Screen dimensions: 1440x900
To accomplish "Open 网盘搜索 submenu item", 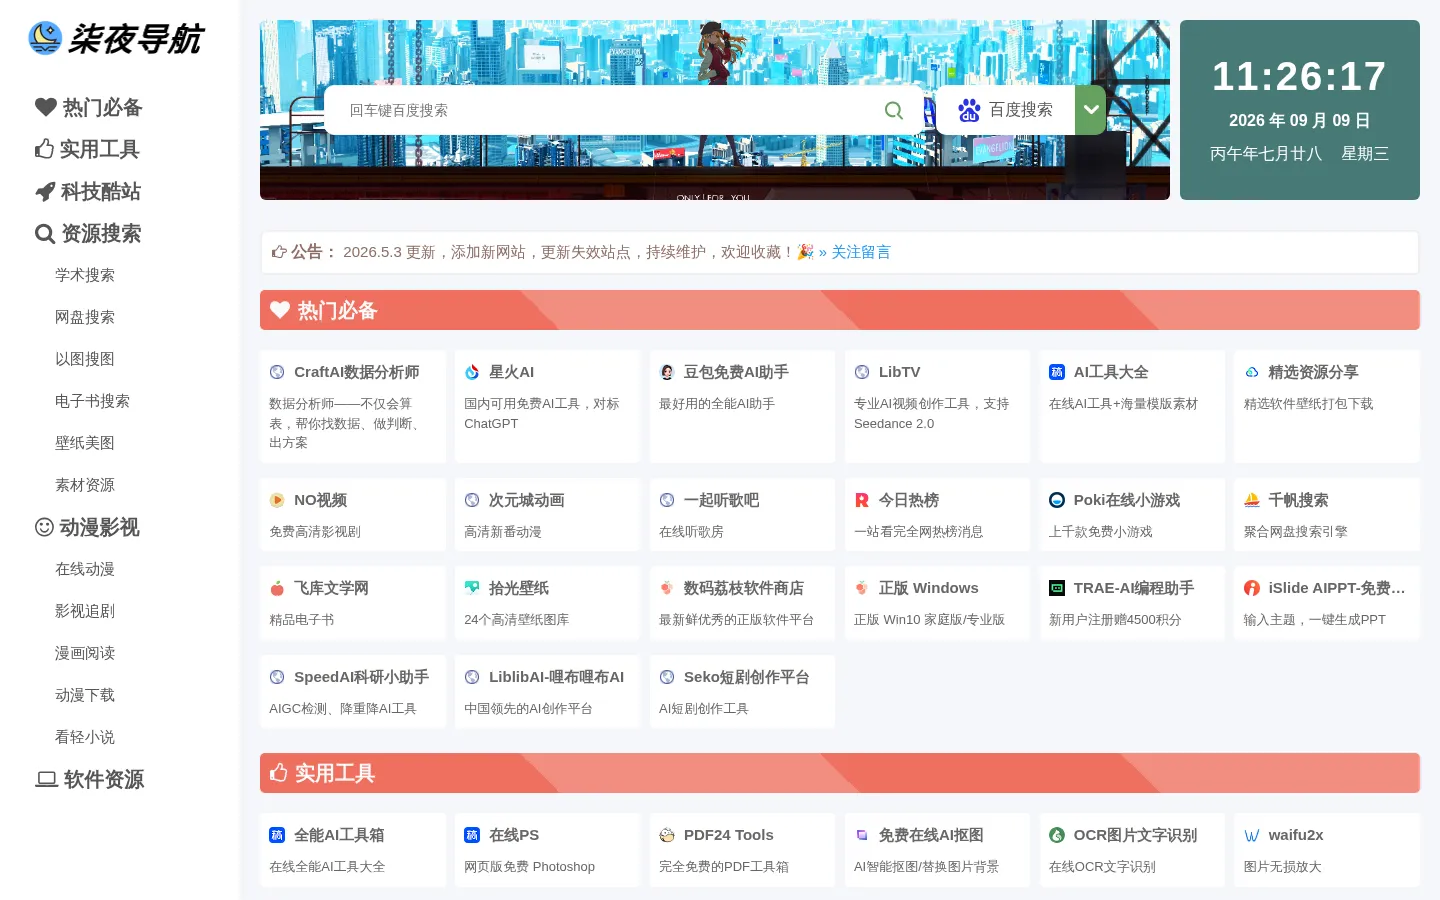I will 85,317.
